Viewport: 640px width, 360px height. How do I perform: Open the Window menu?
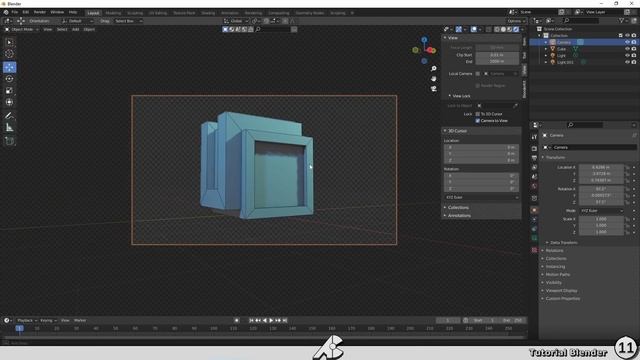pos(57,13)
